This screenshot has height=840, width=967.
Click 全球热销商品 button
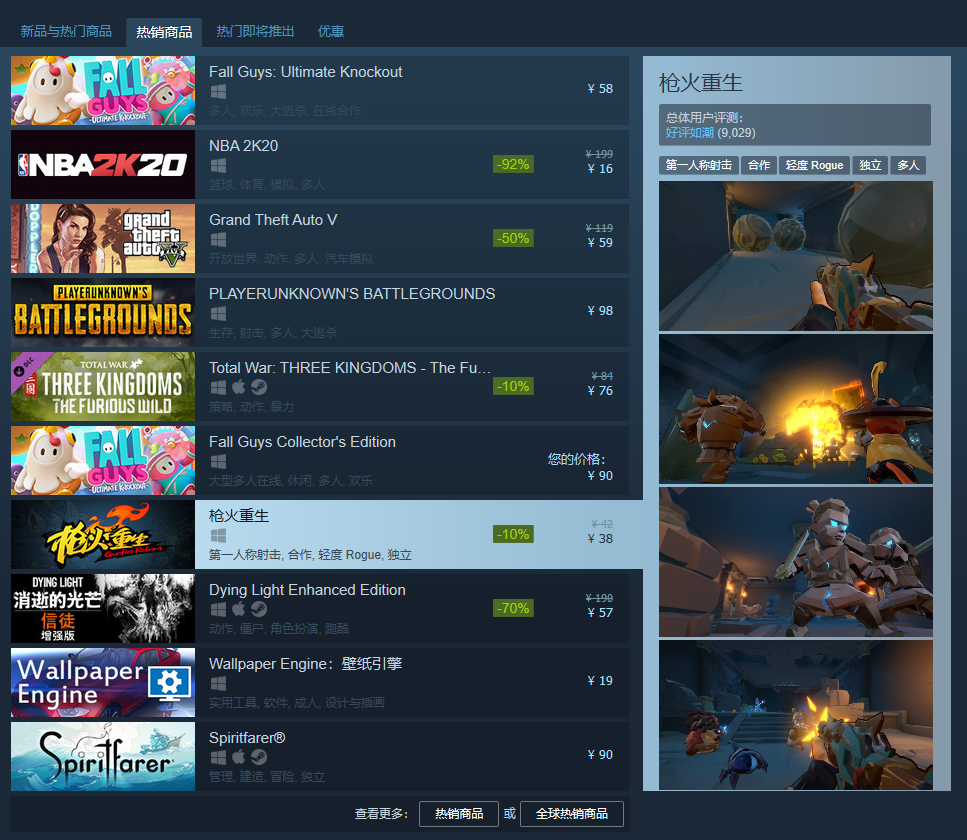(572, 813)
